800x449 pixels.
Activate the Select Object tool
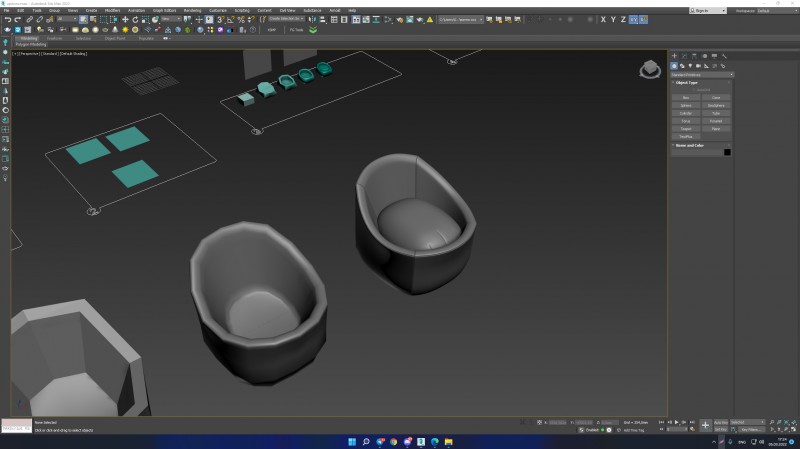83,20
